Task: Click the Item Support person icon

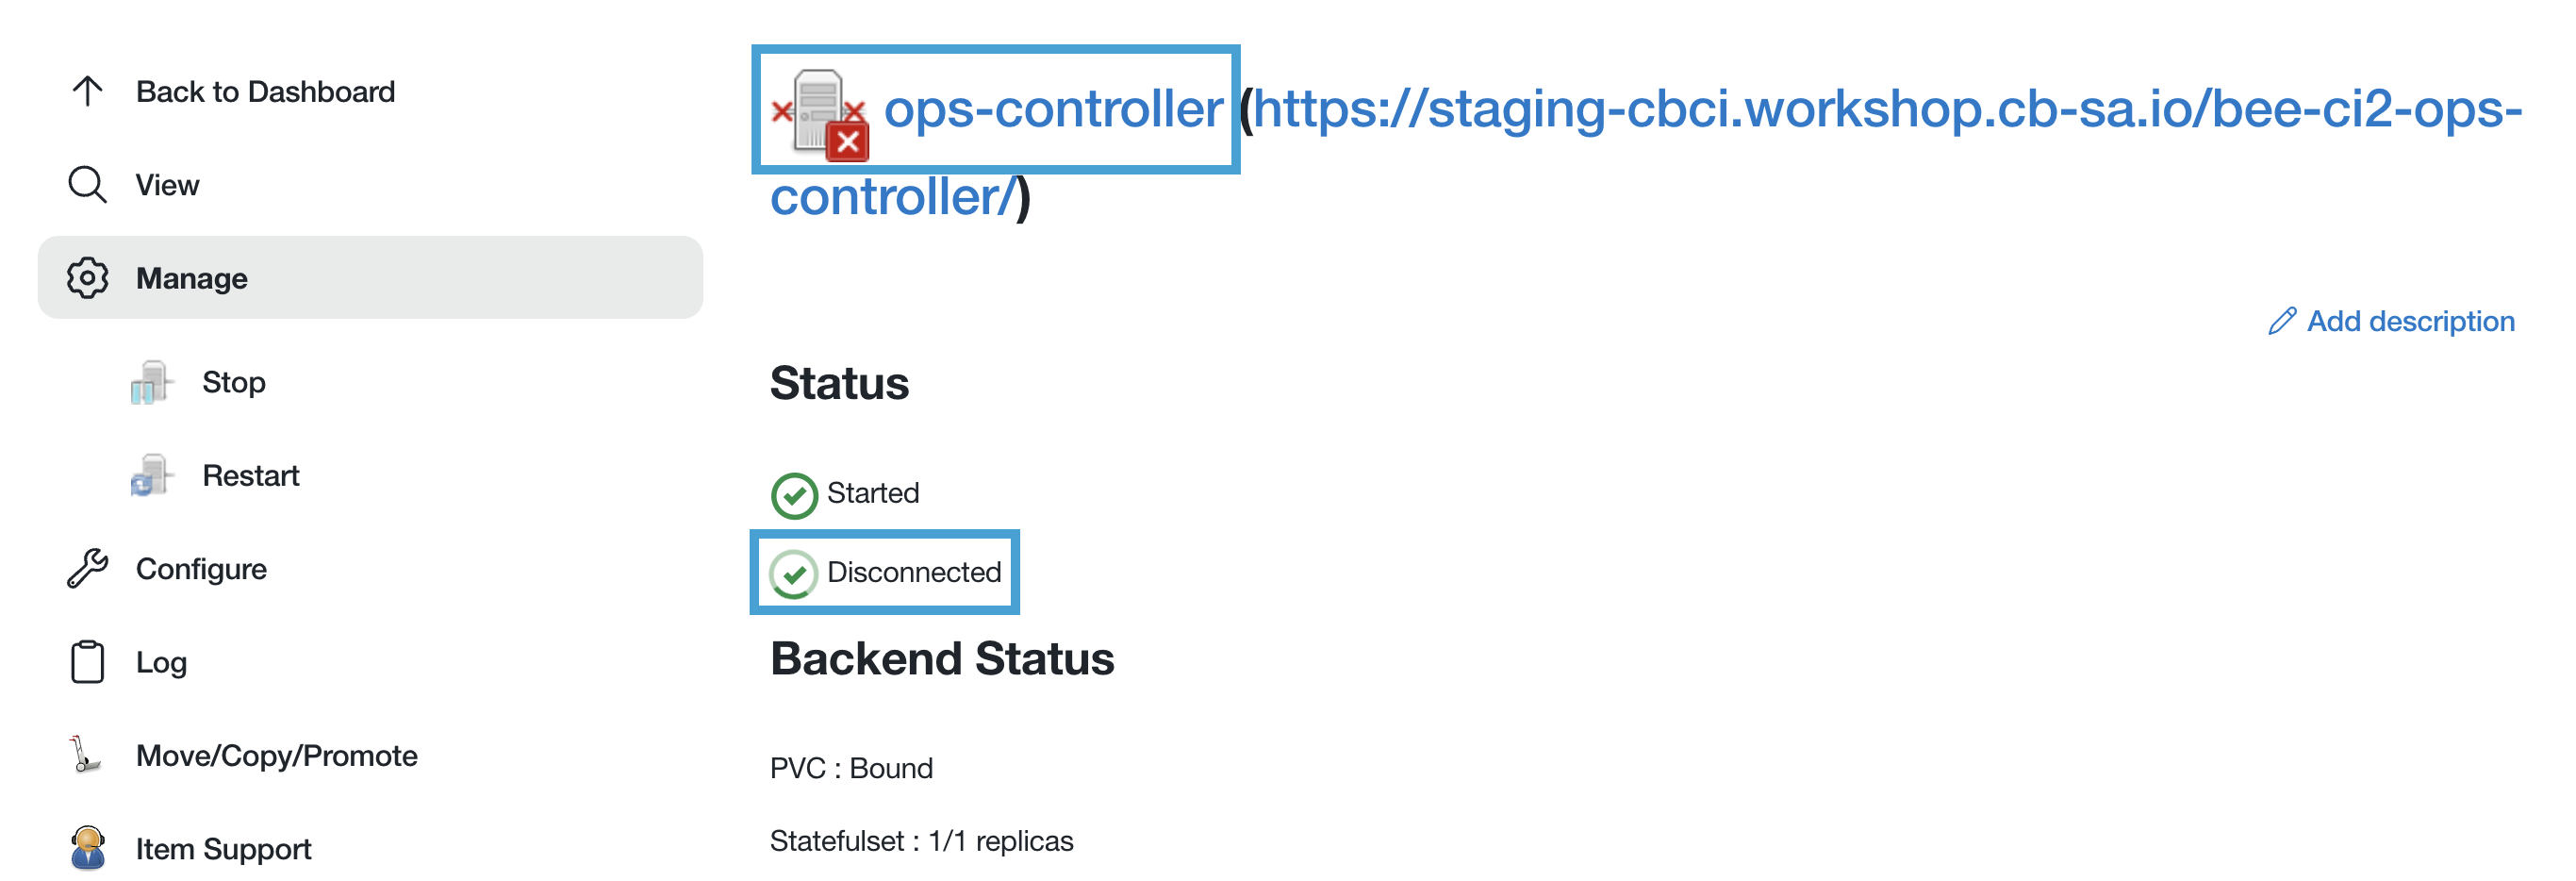Action: [x=88, y=848]
